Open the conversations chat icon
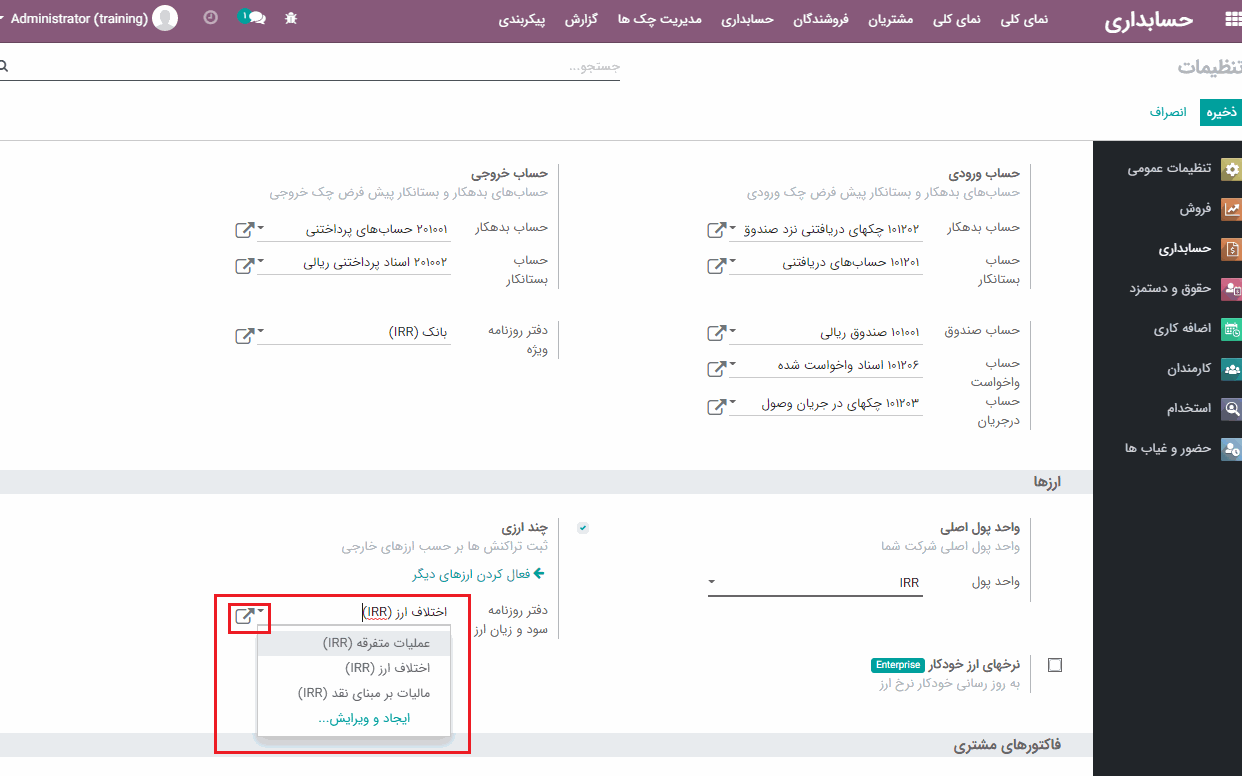The height and width of the screenshot is (776, 1242). (x=252, y=18)
